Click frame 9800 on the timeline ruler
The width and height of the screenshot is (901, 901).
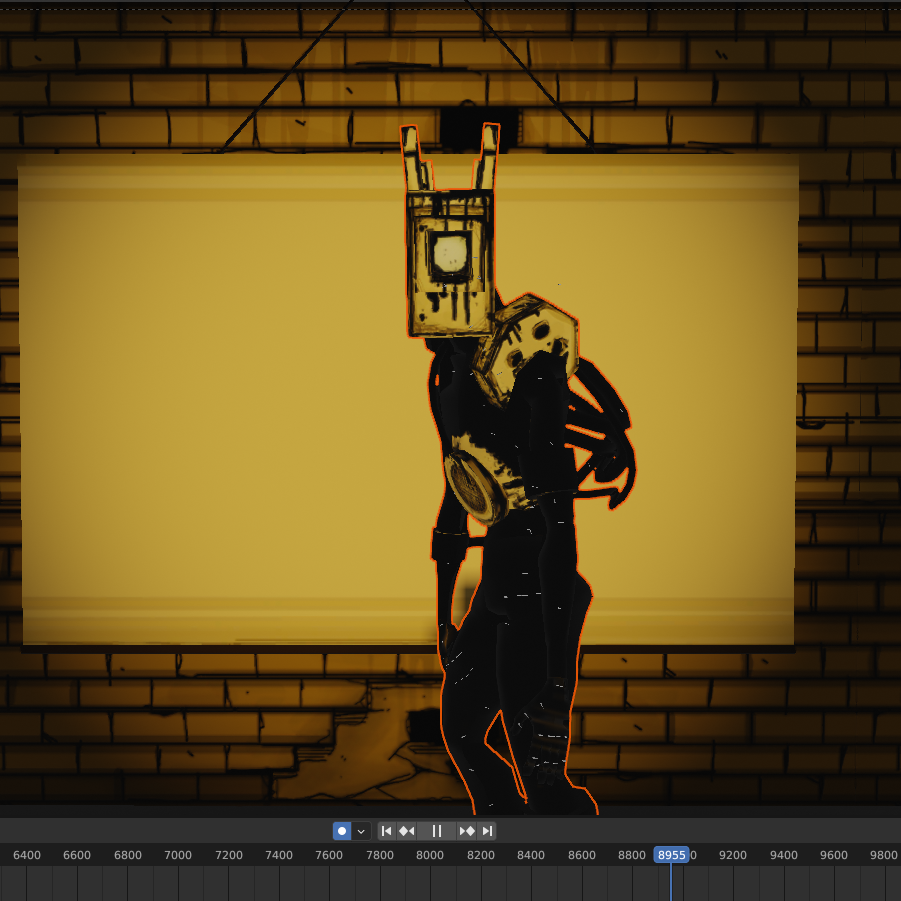(x=884, y=855)
